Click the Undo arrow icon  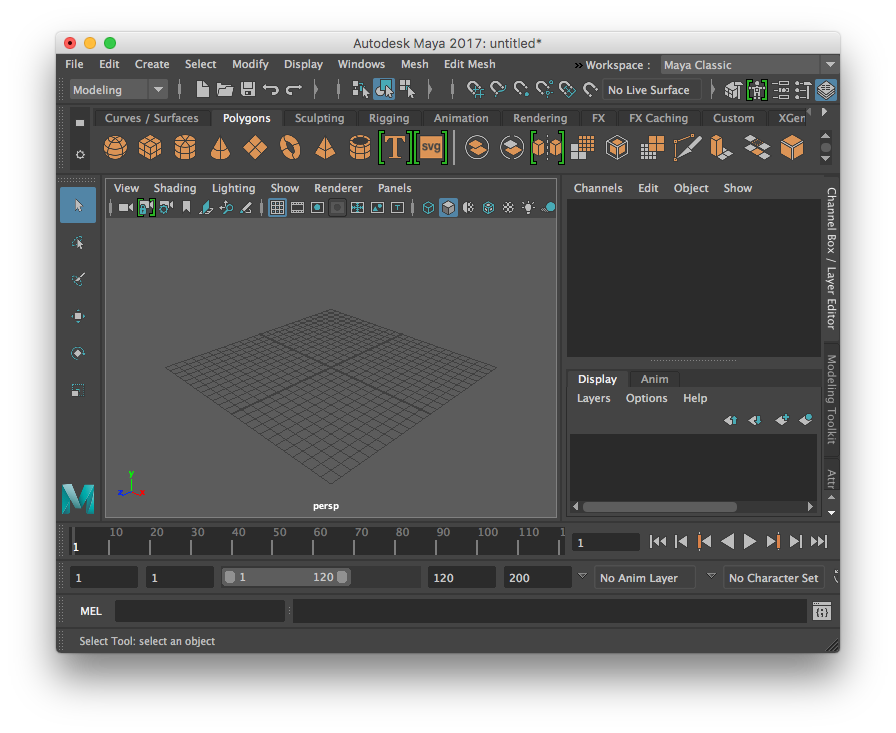[x=270, y=89]
